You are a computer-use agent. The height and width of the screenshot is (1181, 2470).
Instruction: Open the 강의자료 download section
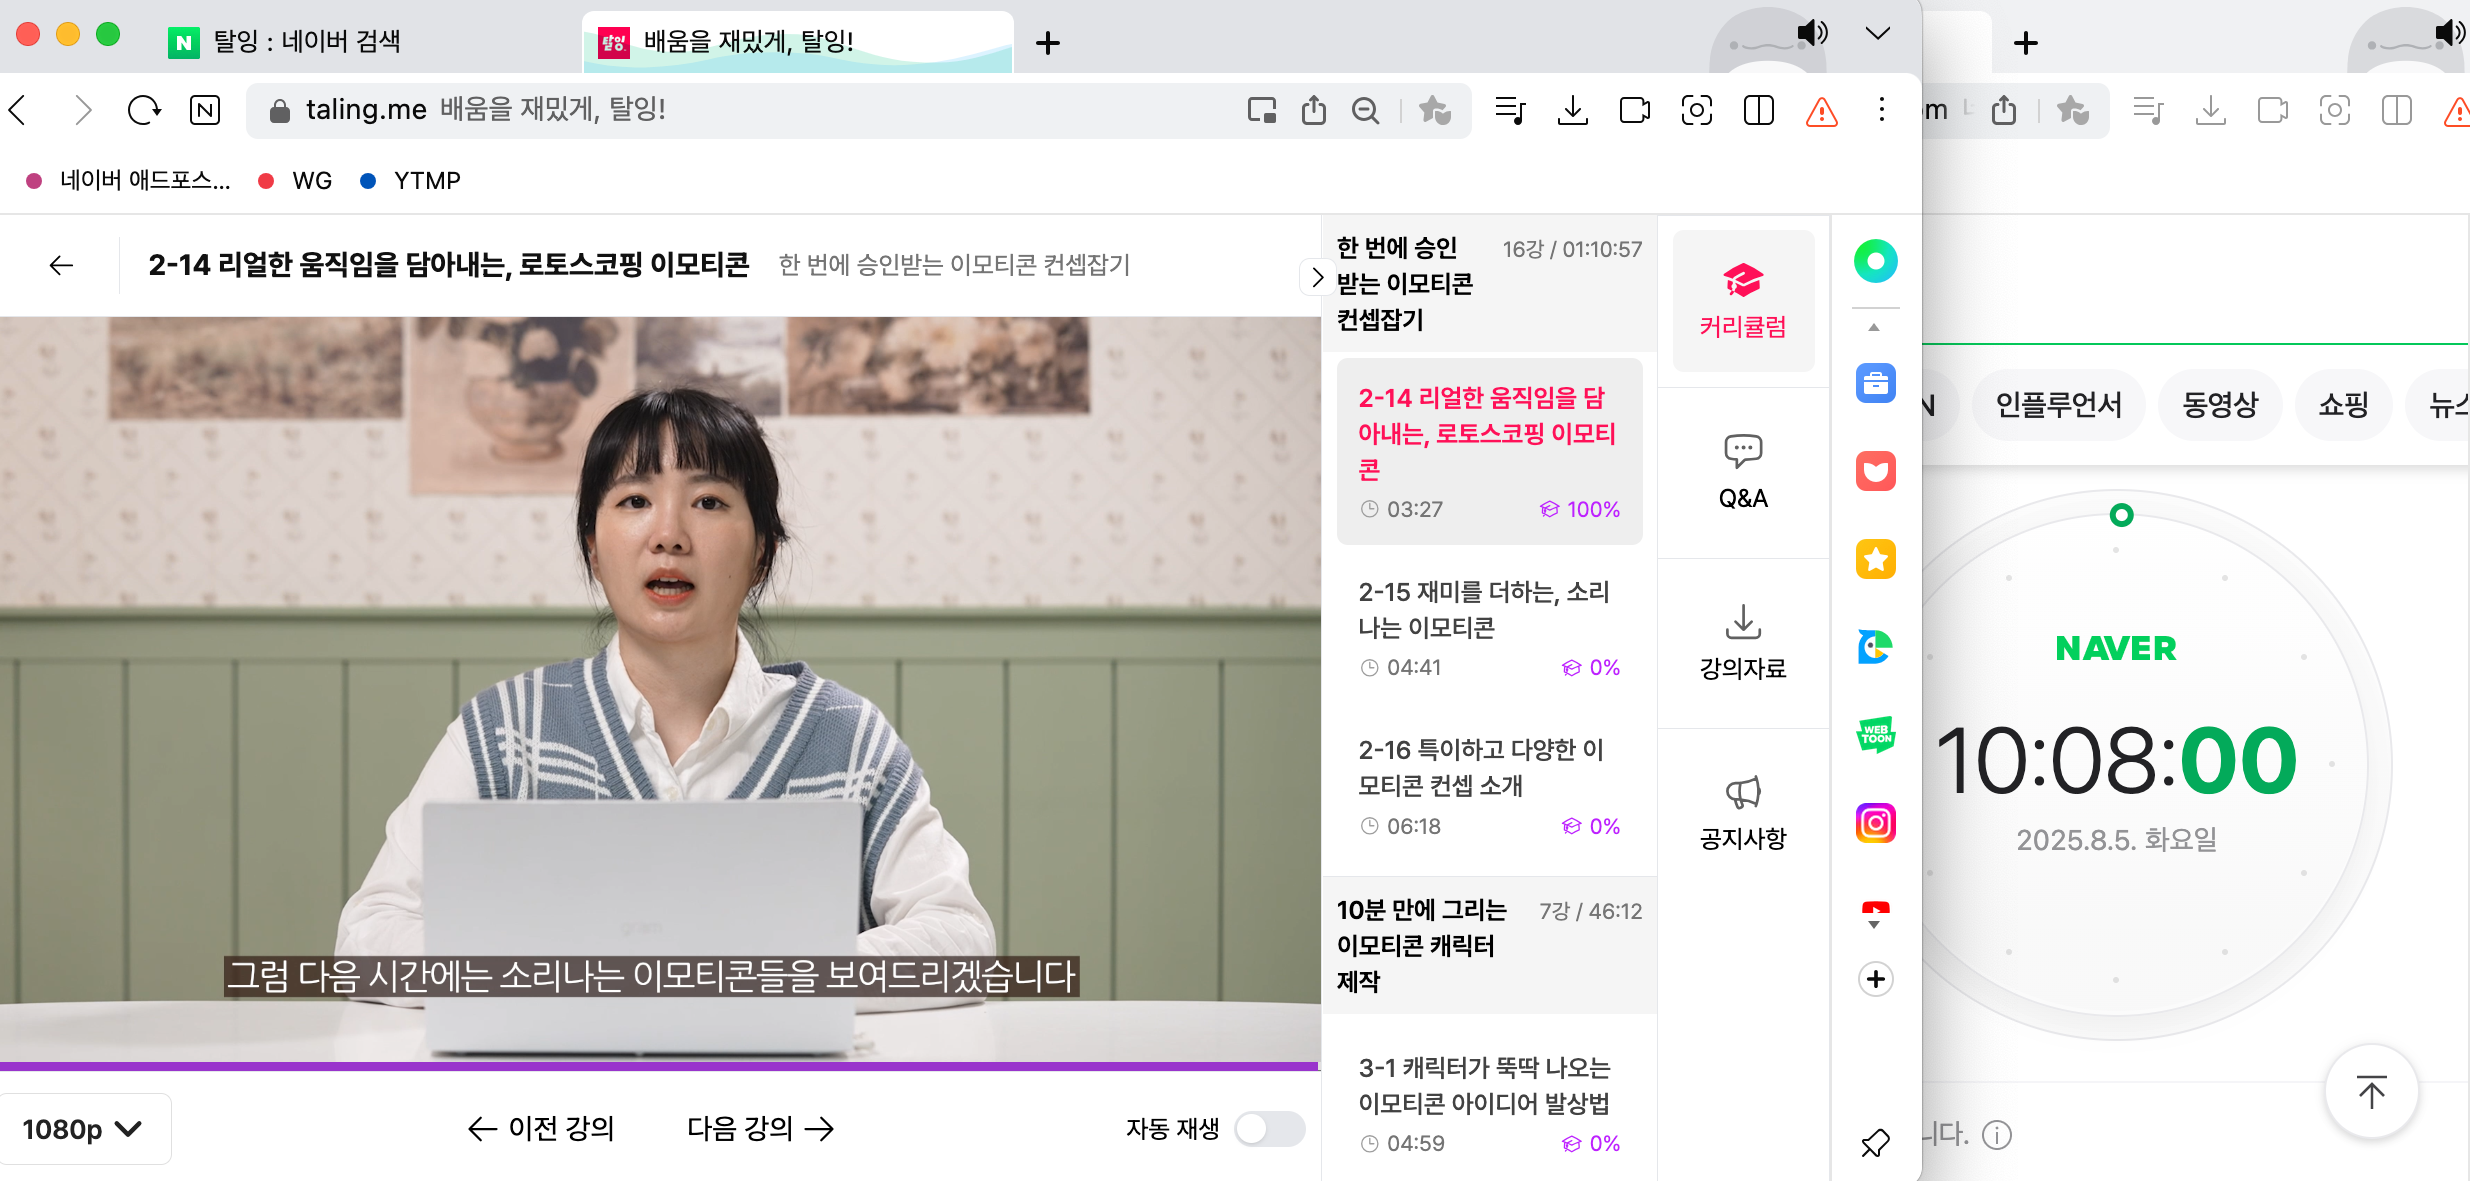1742,642
